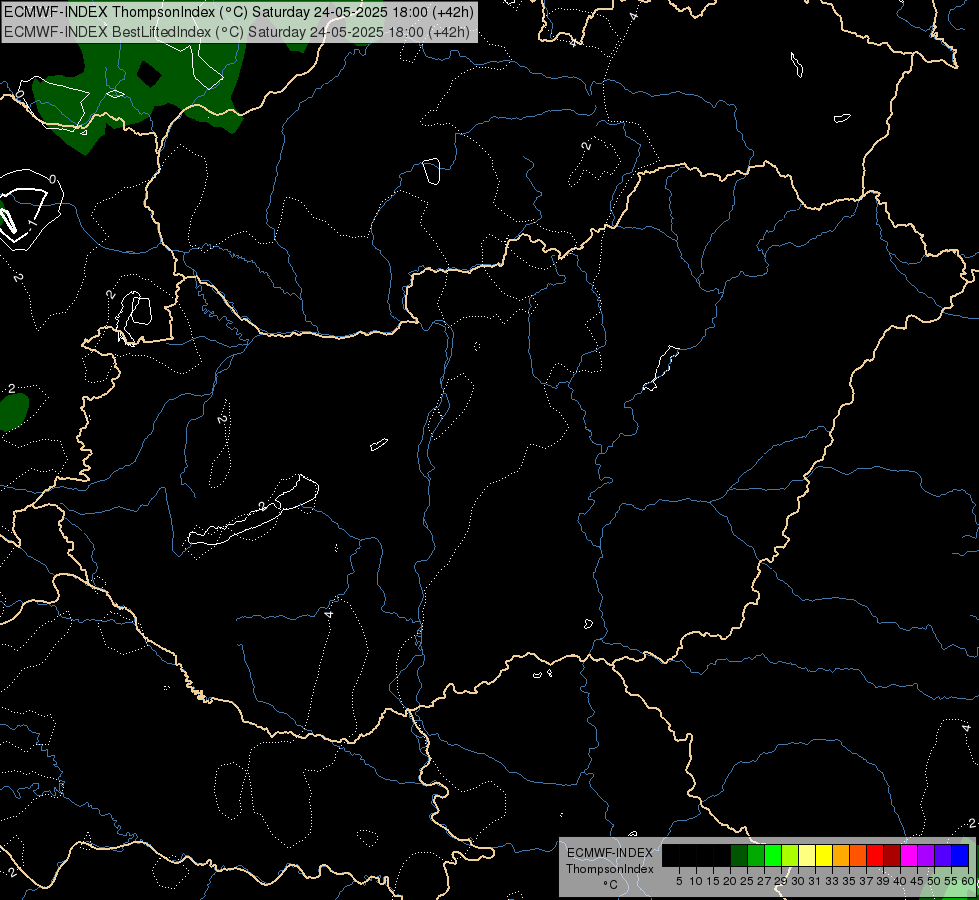Viewport: 979px width, 900px height.
Task: Click legend tick value '25'
Action: tap(747, 881)
